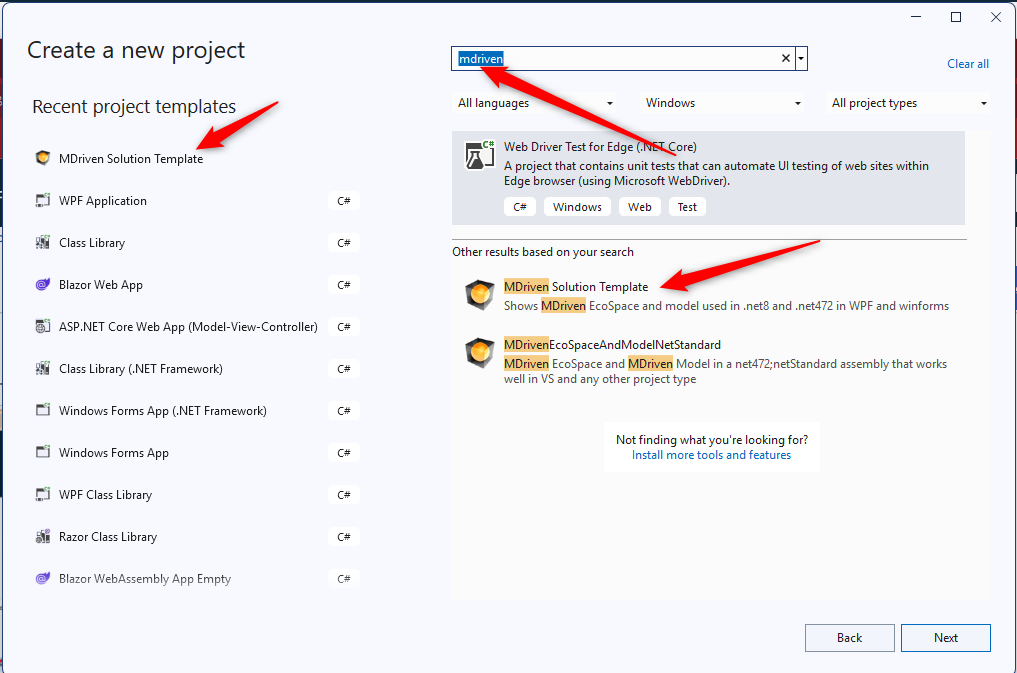
Task: Click the Razor Class Library icon
Action: coord(43,537)
